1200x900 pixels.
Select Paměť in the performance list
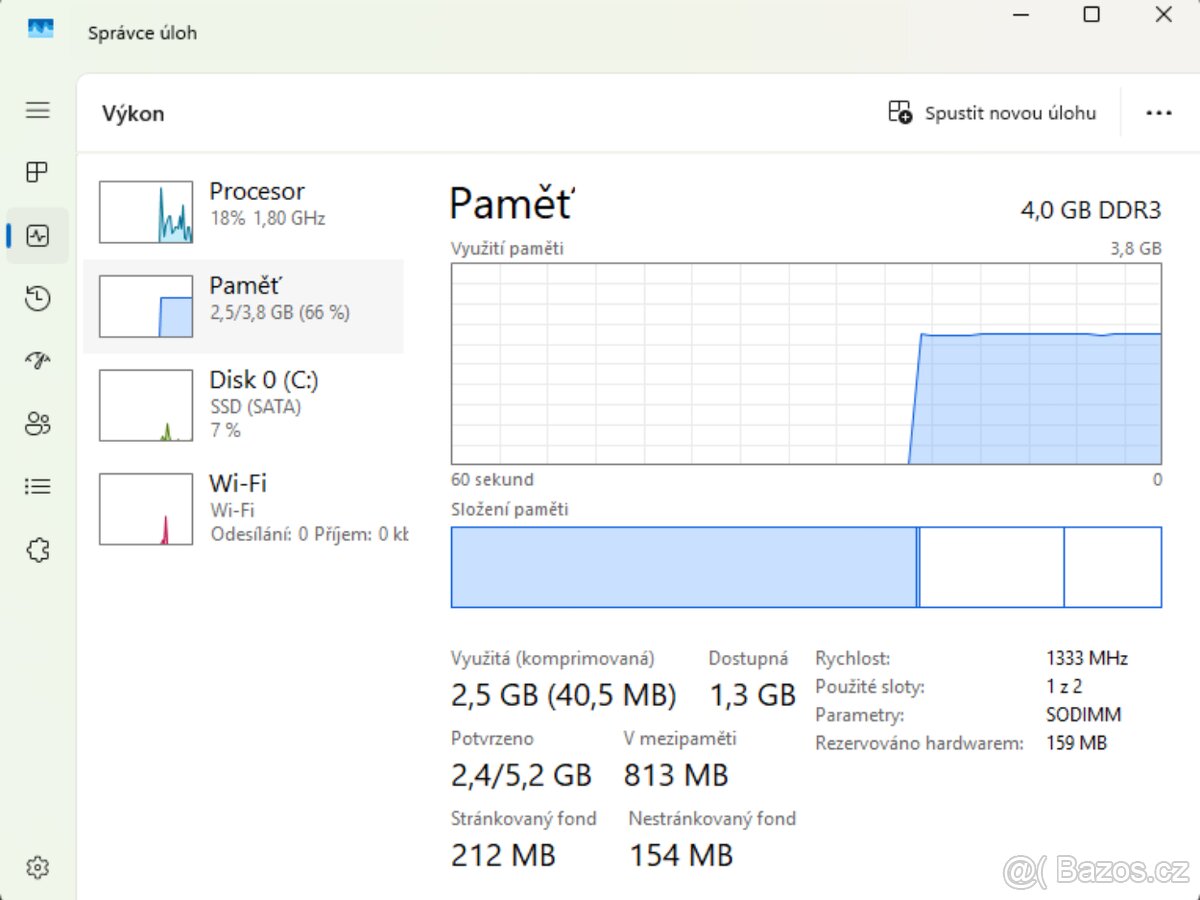(243, 306)
